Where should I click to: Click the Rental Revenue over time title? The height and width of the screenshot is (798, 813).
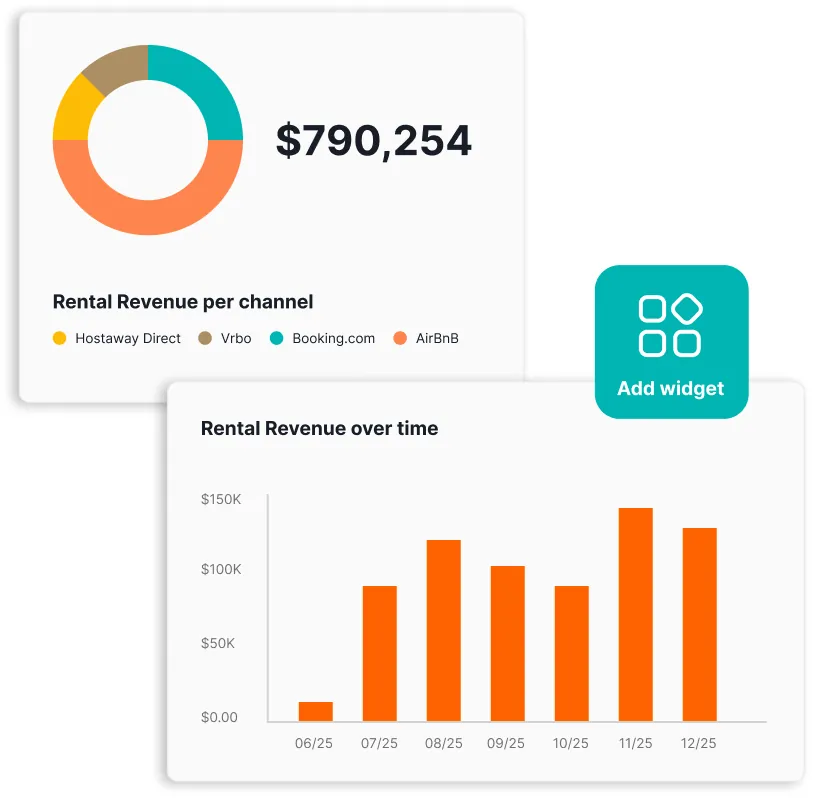tap(319, 428)
